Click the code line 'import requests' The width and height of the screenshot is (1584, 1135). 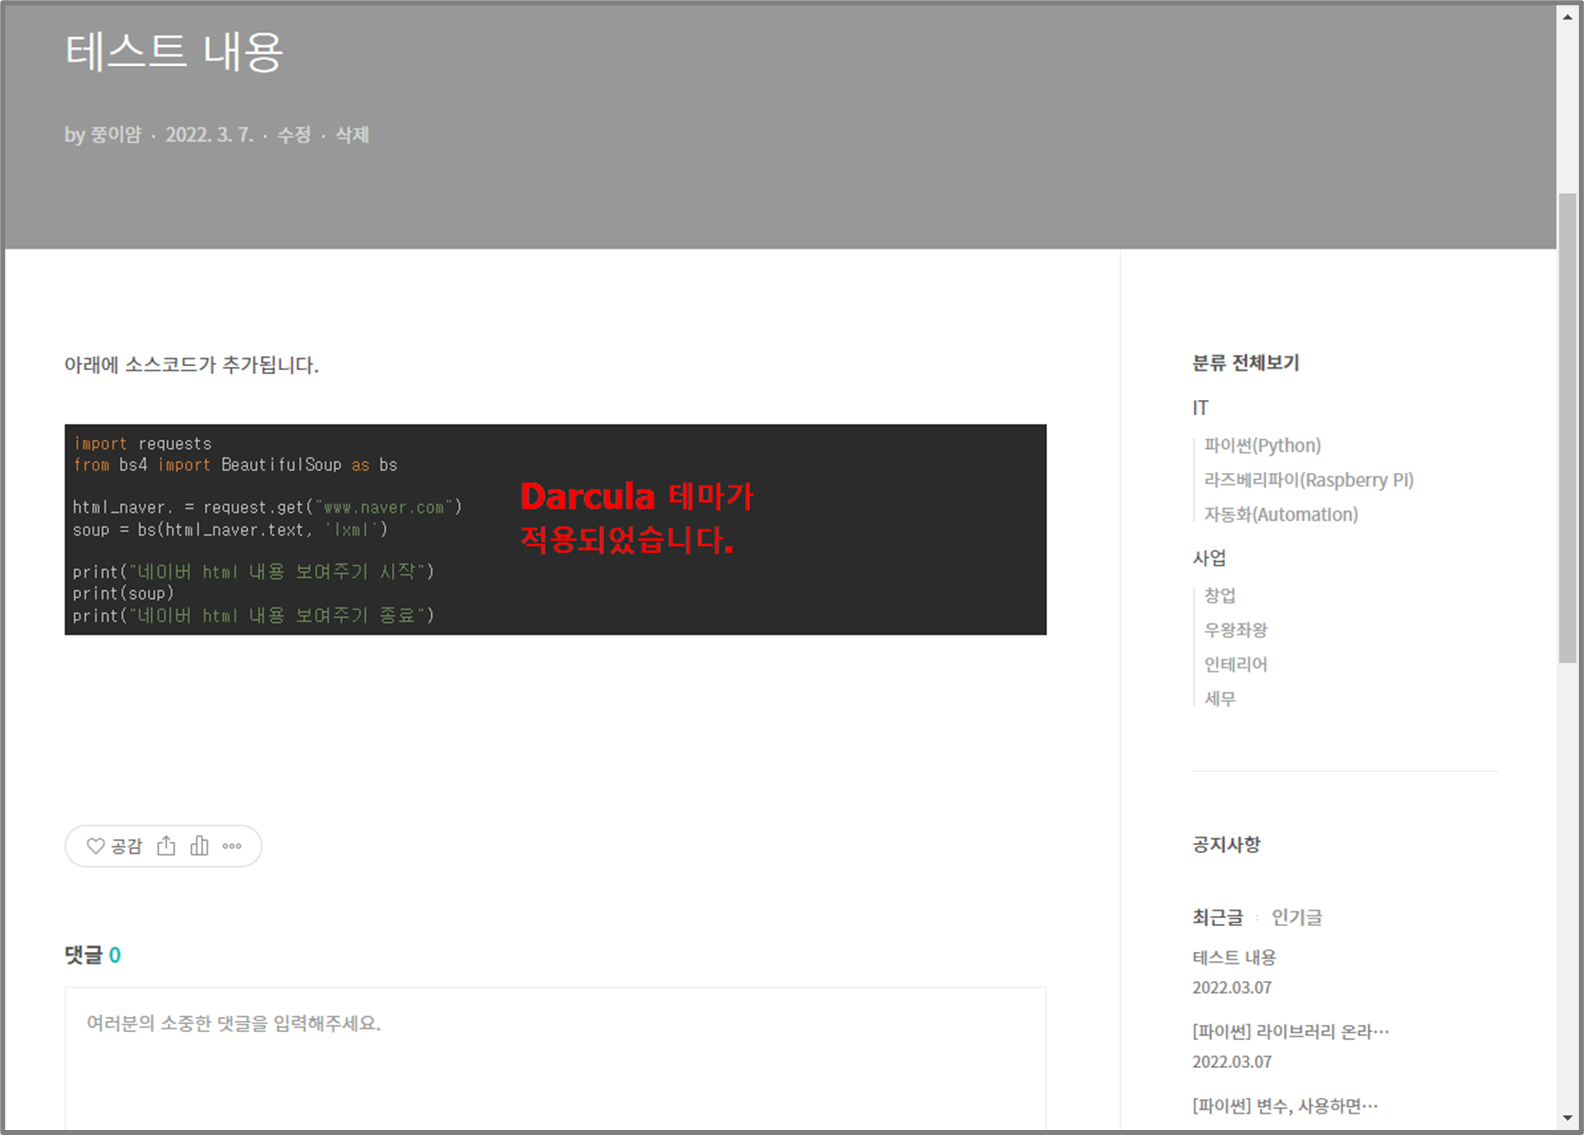pos(142,443)
